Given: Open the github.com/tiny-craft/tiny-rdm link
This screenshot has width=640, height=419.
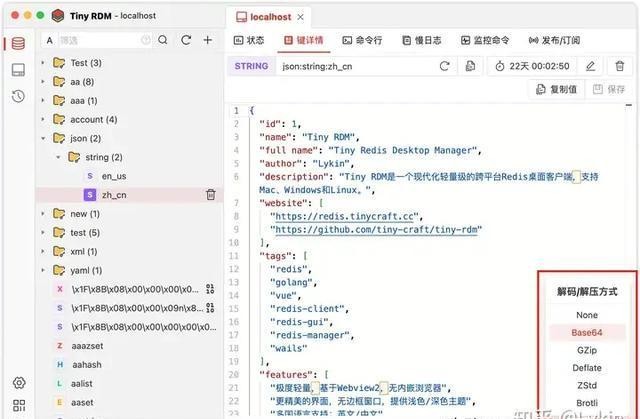Looking at the screenshot, I should [x=376, y=229].
